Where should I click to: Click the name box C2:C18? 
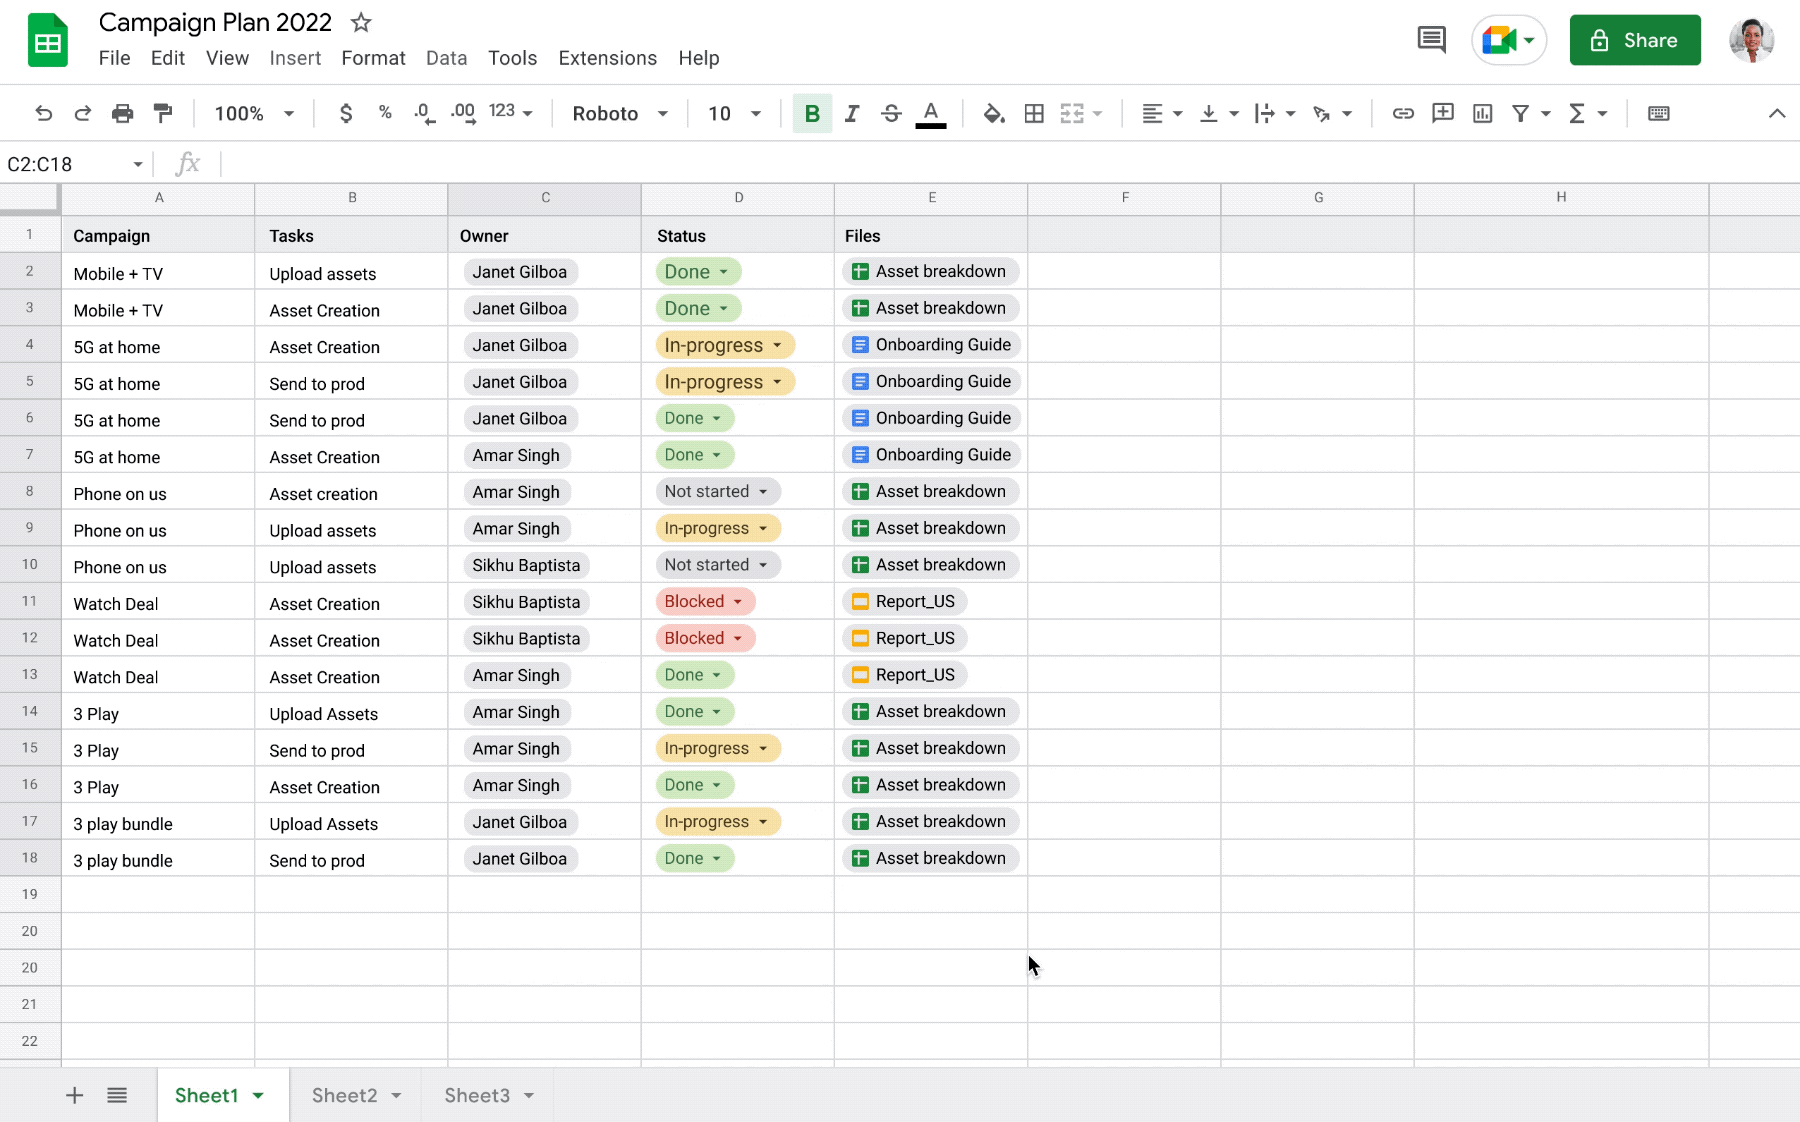point(76,164)
